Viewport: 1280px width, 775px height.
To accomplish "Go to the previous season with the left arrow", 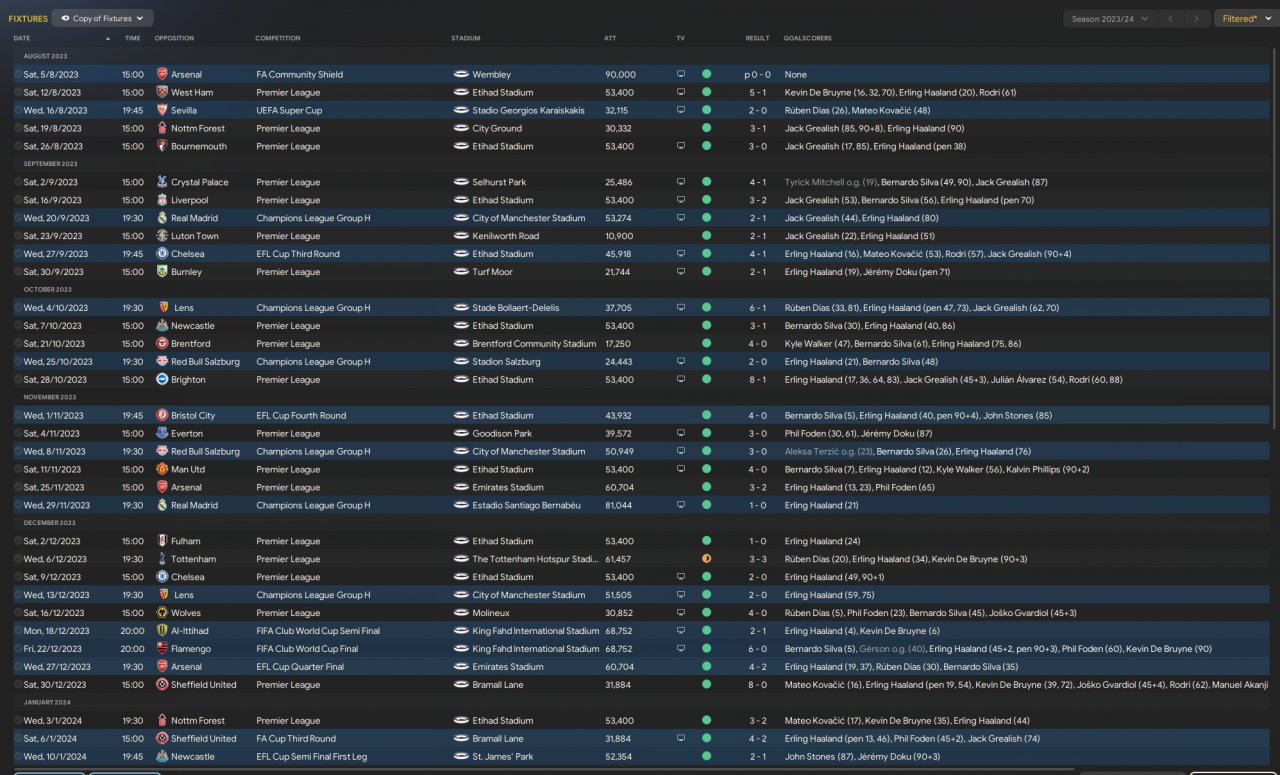I will coord(1171,18).
